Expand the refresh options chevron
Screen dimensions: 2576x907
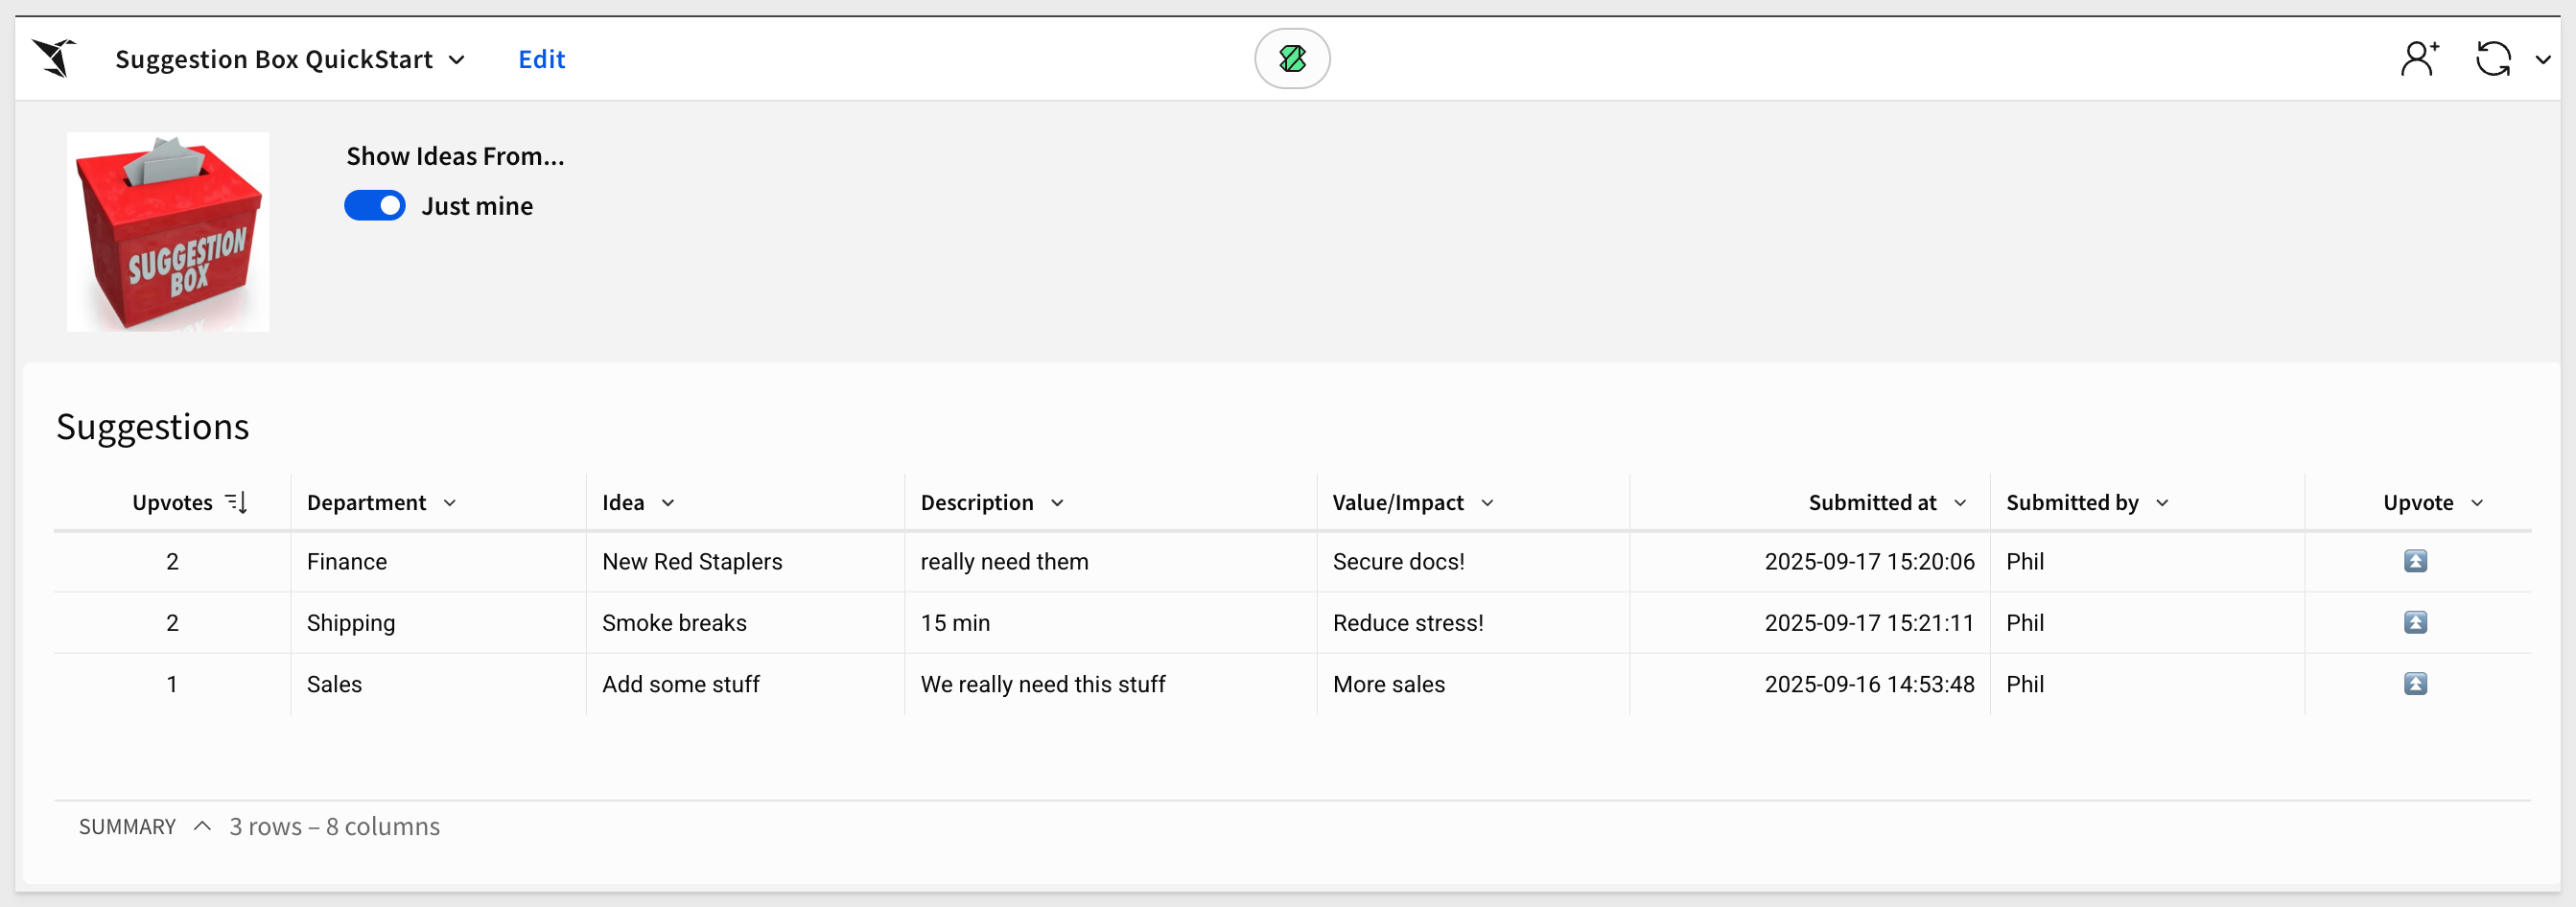coord(2542,60)
